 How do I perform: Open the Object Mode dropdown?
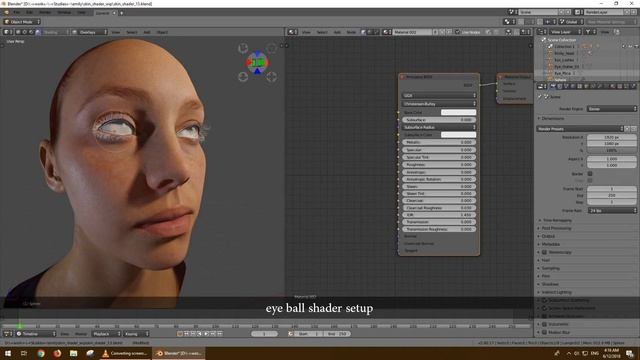(22, 22)
